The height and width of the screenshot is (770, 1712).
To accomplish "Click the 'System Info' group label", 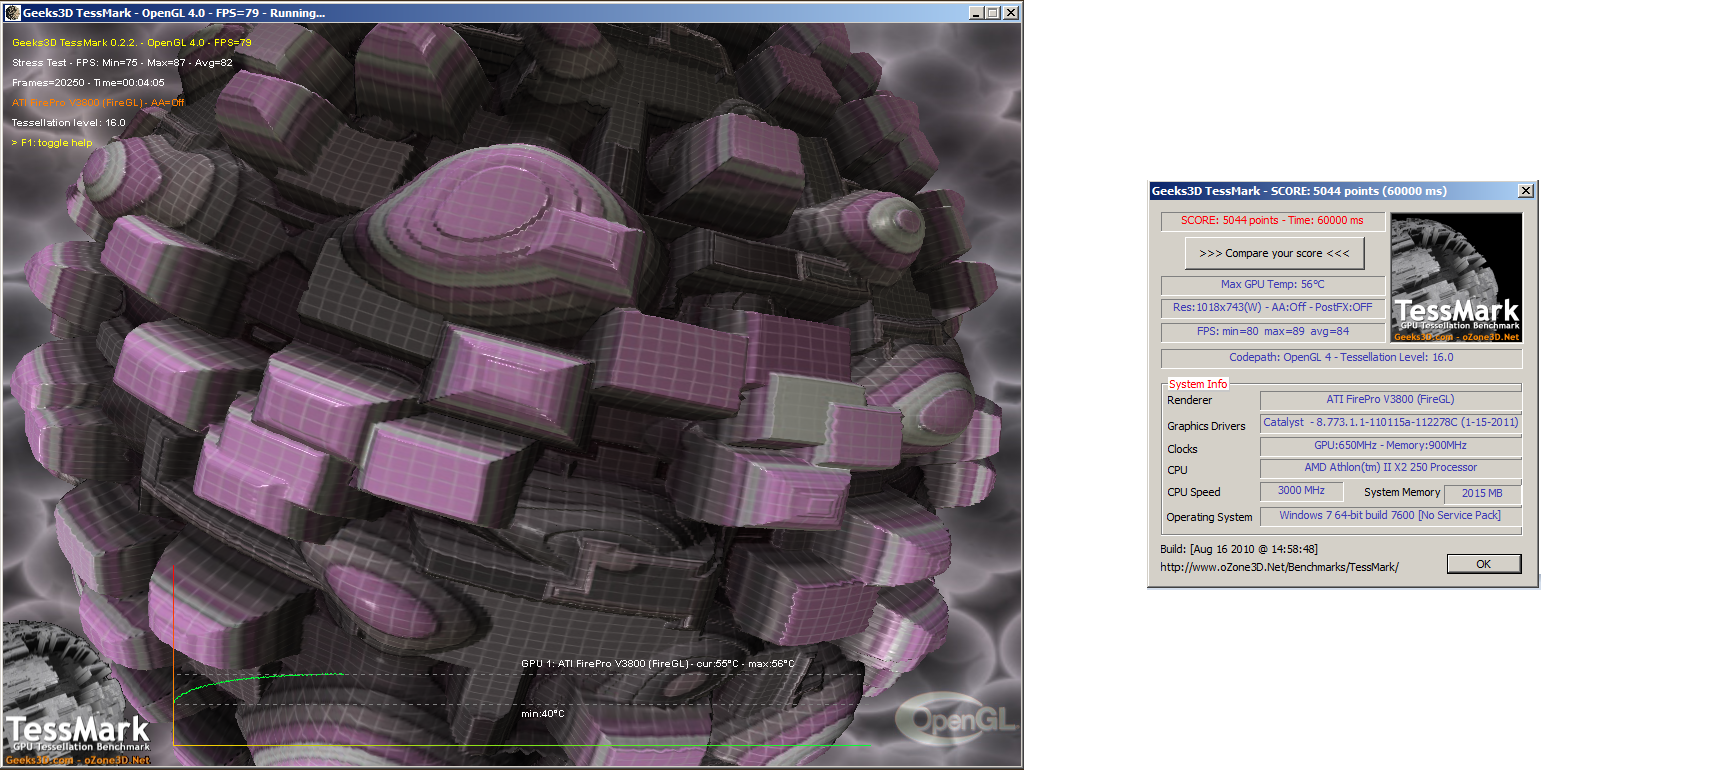I will pyautogui.click(x=1198, y=384).
